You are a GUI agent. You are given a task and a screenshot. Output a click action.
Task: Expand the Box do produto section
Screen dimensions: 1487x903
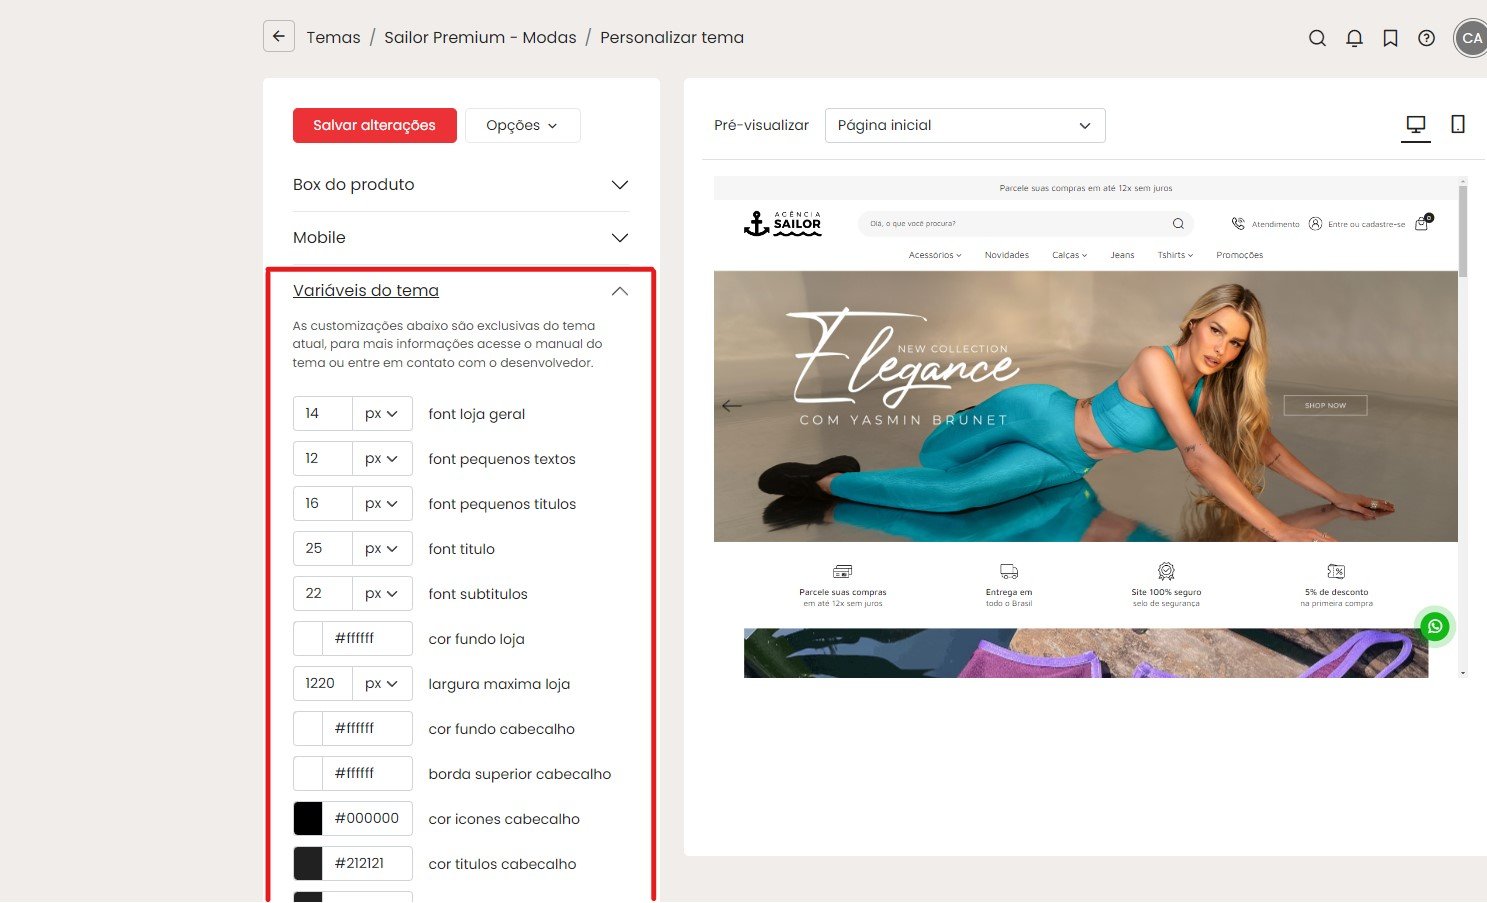(461, 185)
